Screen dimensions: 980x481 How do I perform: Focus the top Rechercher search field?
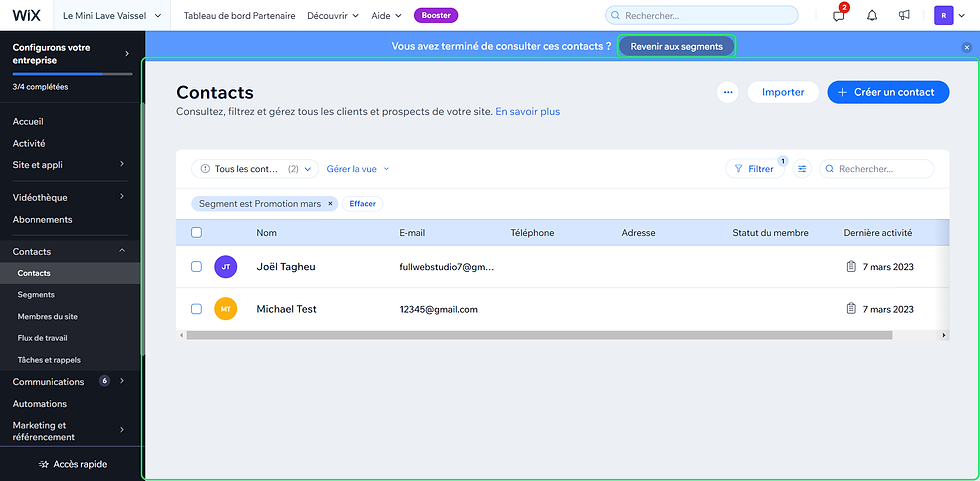click(701, 16)
